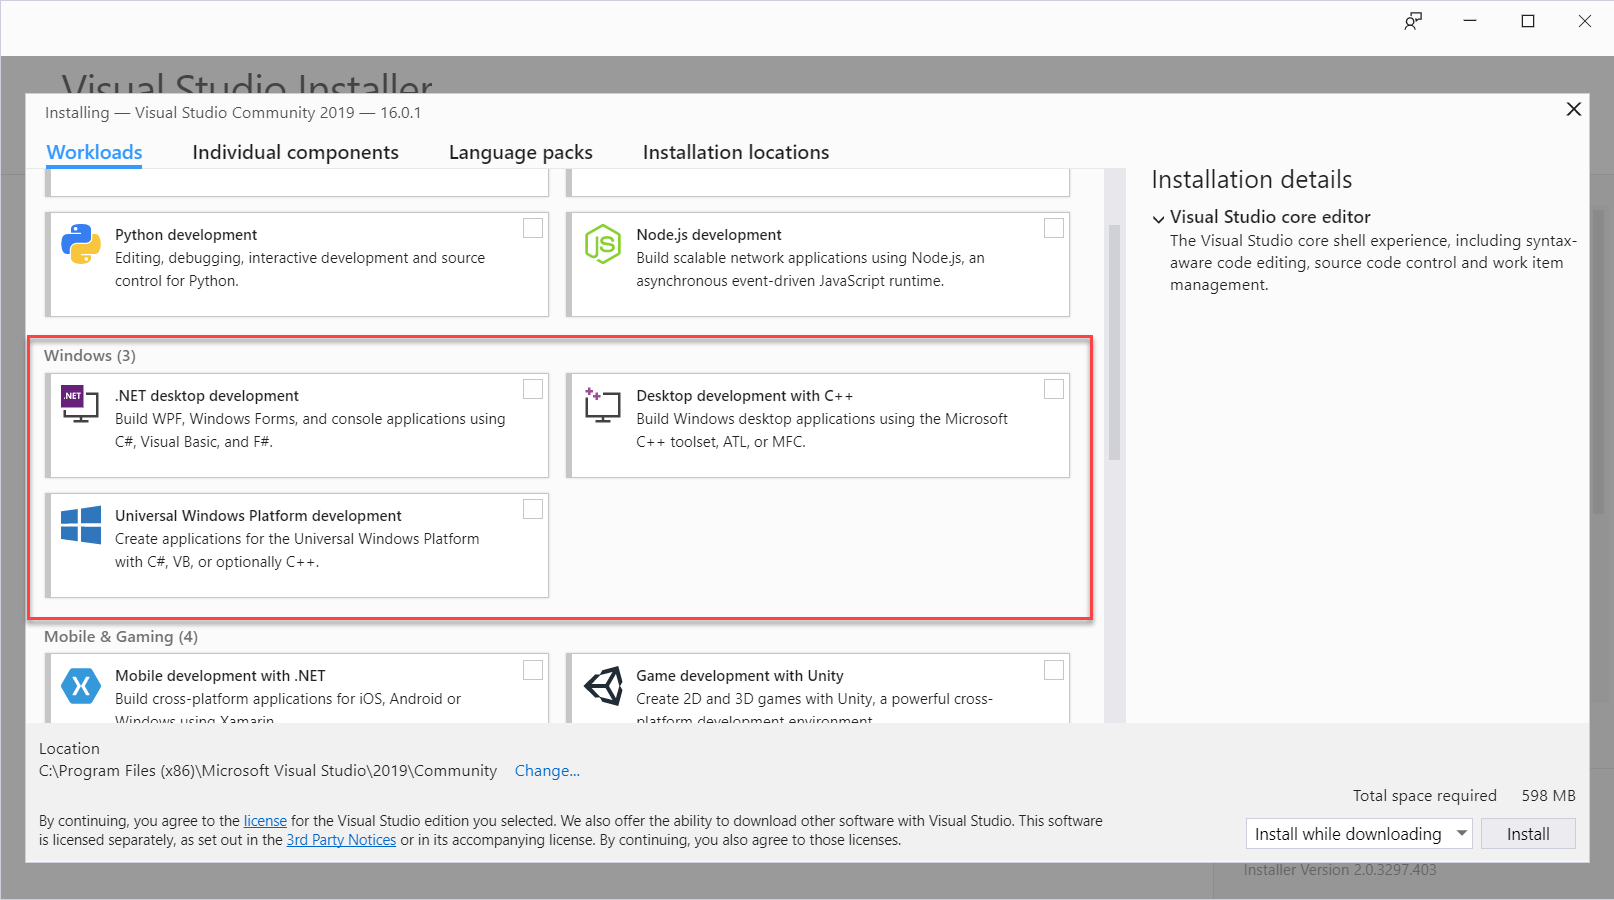Click the Desktop development with C++ title

745,396
